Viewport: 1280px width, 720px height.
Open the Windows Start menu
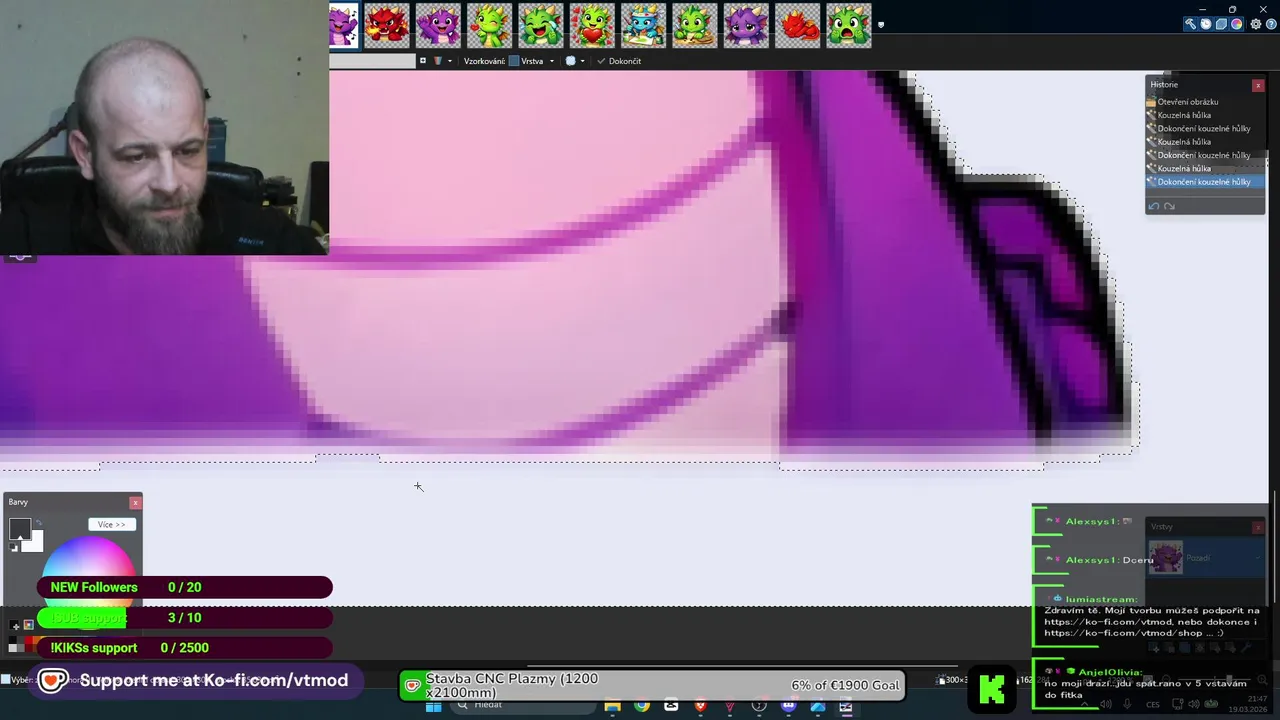(x=433, y=707)
